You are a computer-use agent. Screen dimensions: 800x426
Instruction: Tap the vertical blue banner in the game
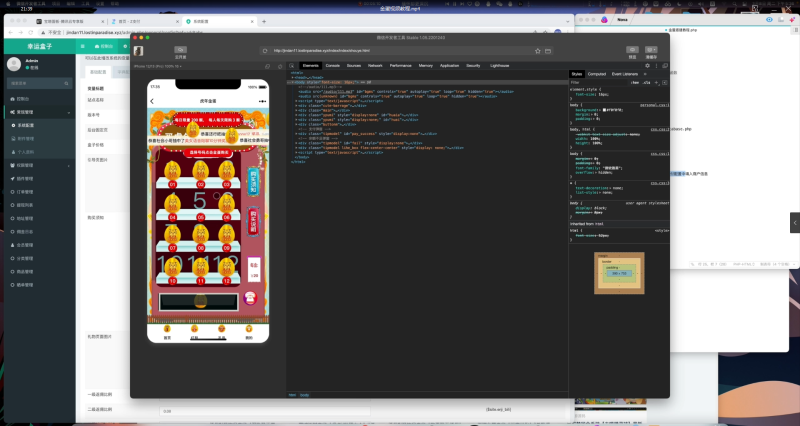click(253, 182)
